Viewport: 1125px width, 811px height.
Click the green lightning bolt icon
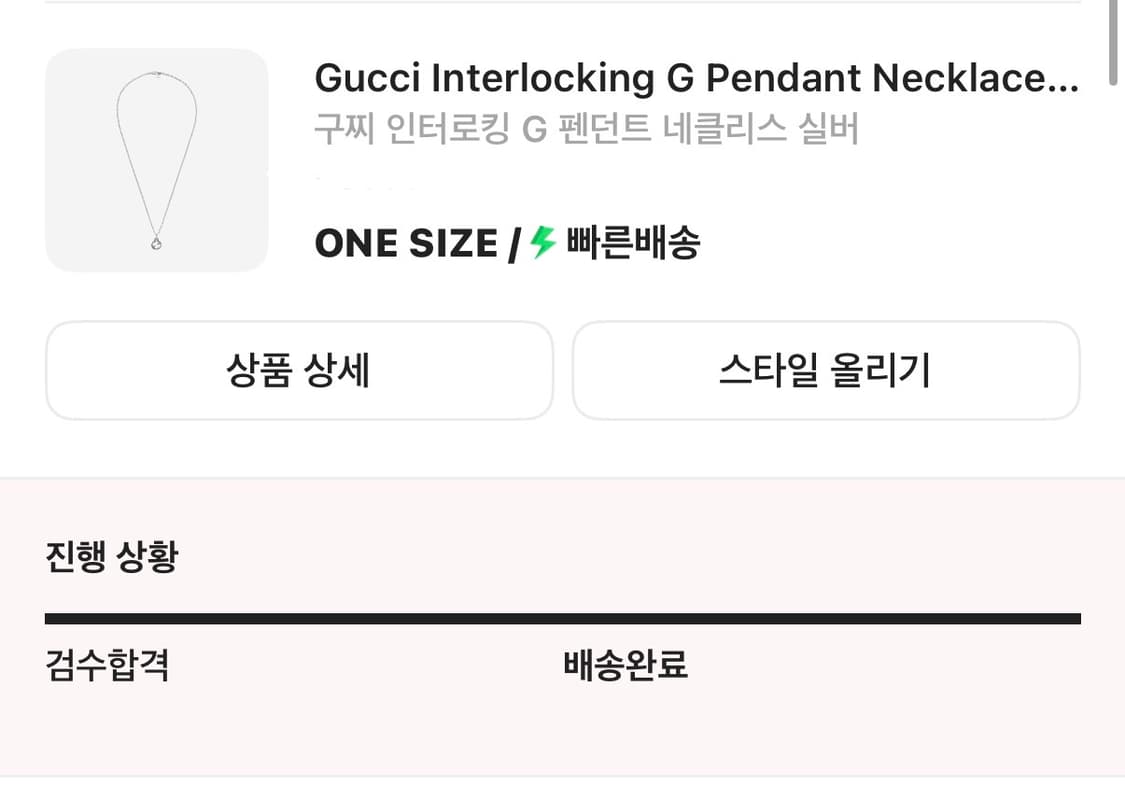(x=542, y=243)
